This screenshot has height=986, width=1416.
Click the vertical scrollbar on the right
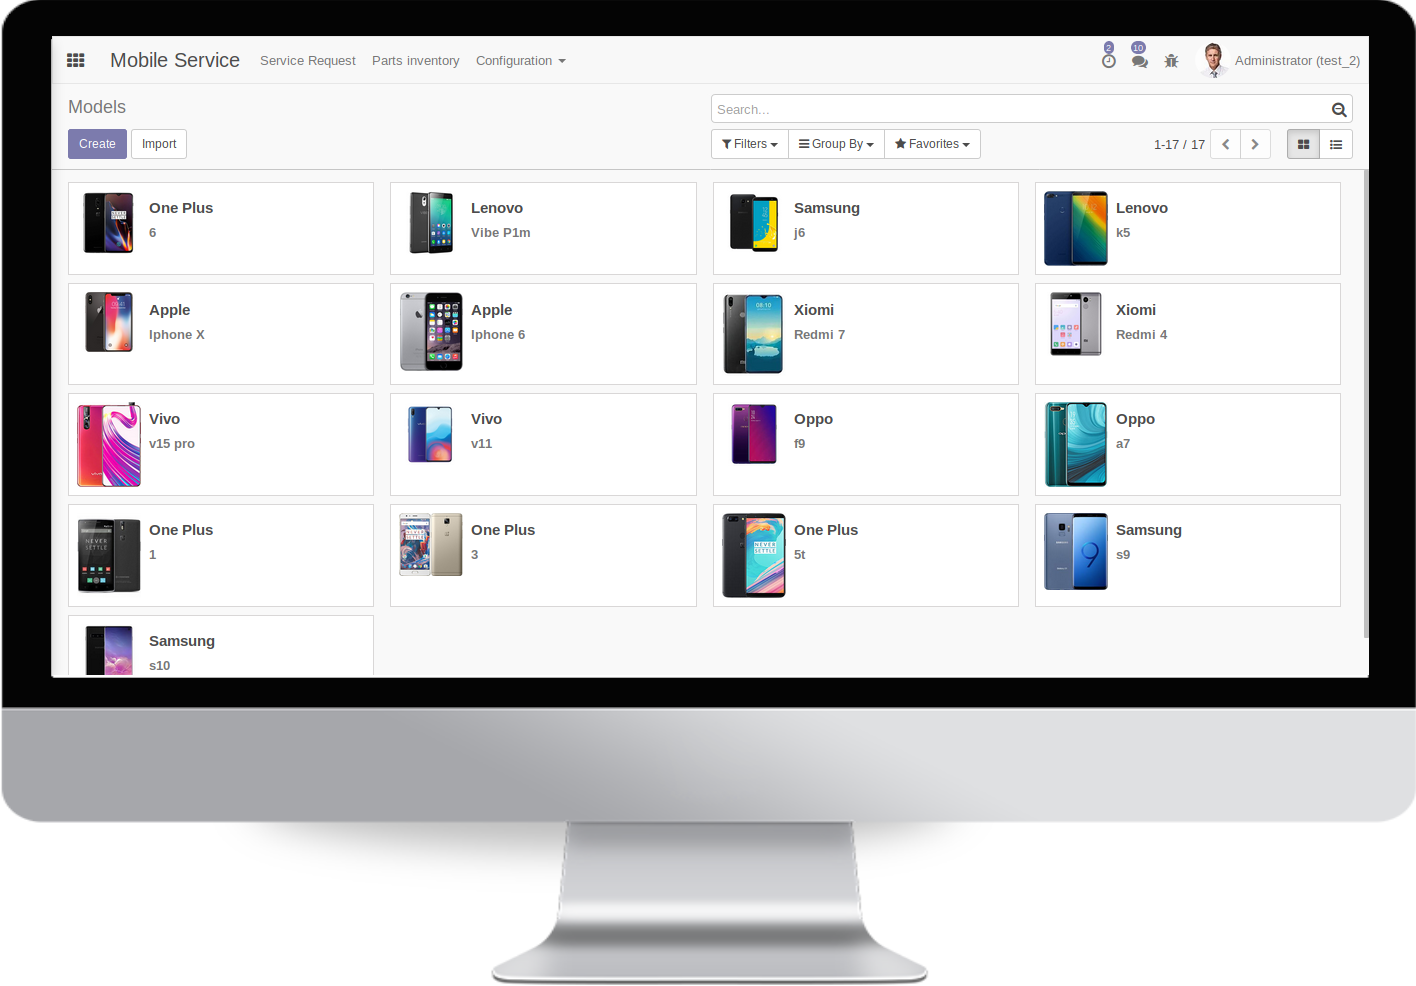1366,404
